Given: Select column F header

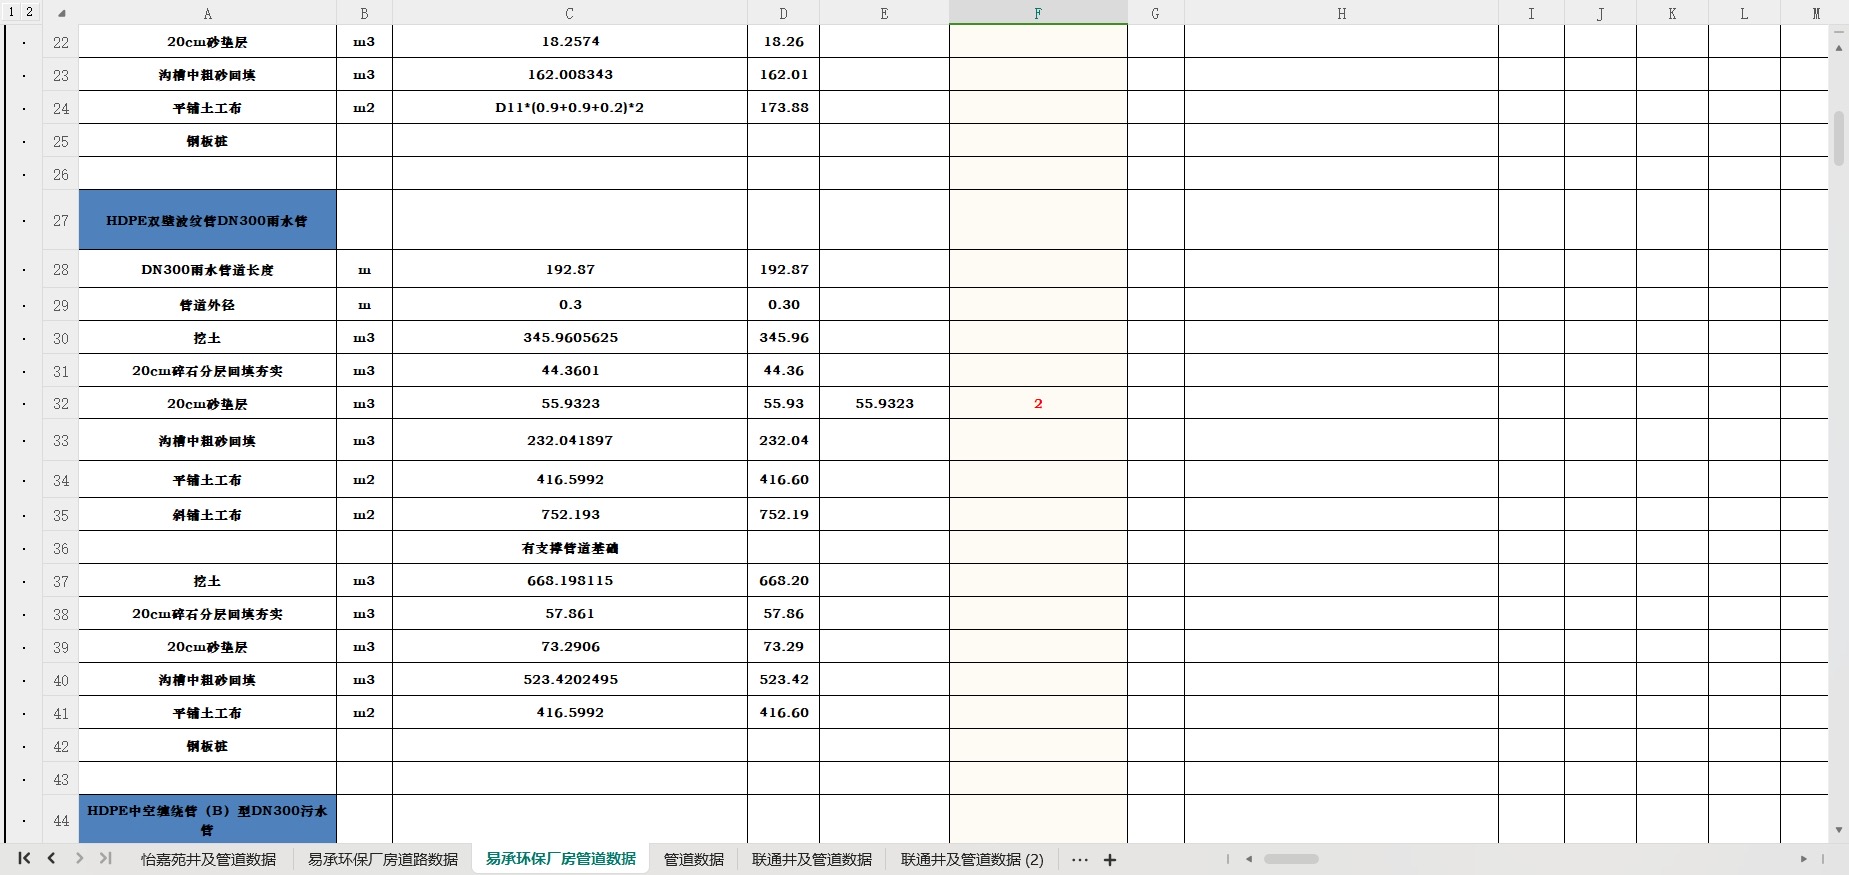Looking at the screenshot, I should click(x=1038, y=13).
